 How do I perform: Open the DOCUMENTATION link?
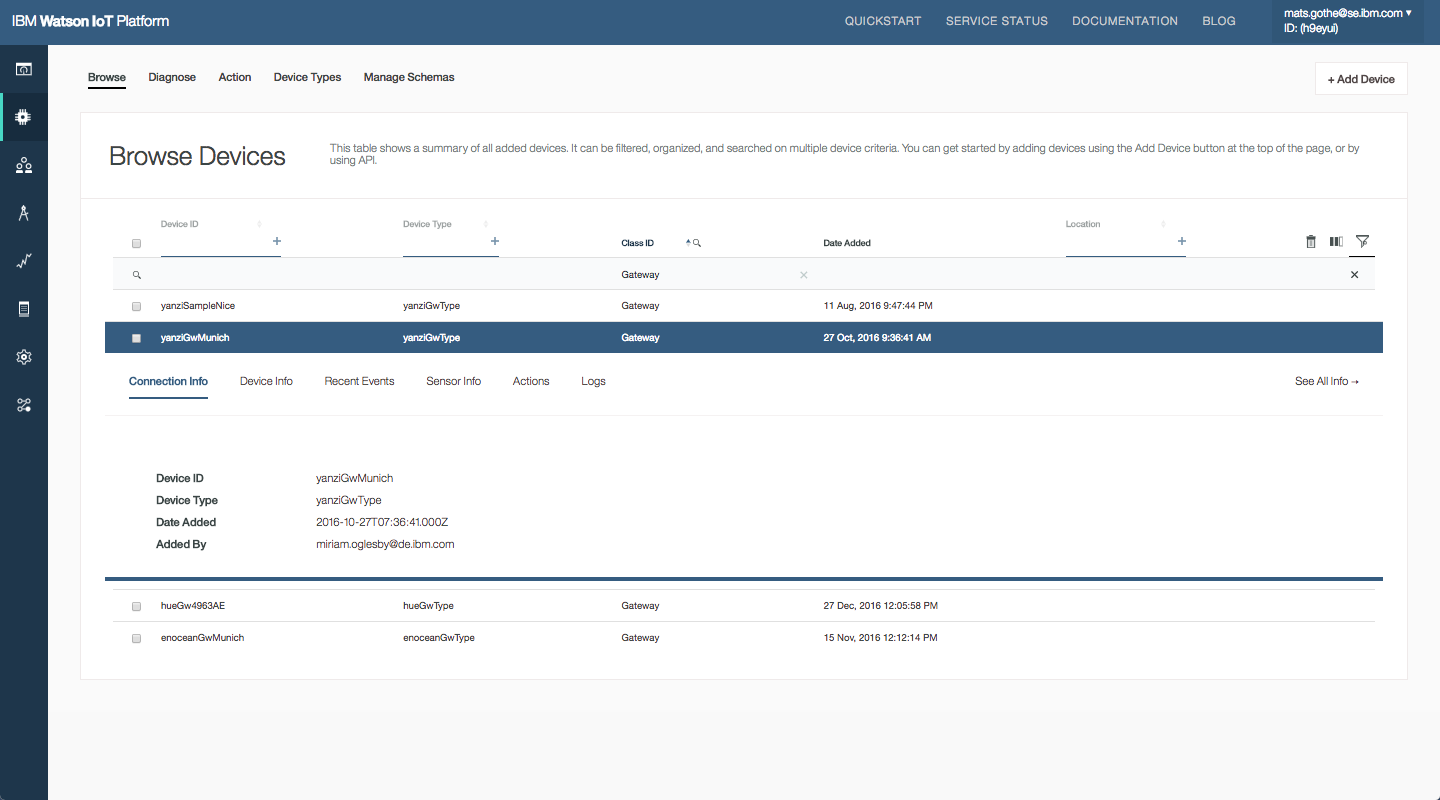click(x=1125, y=21)
